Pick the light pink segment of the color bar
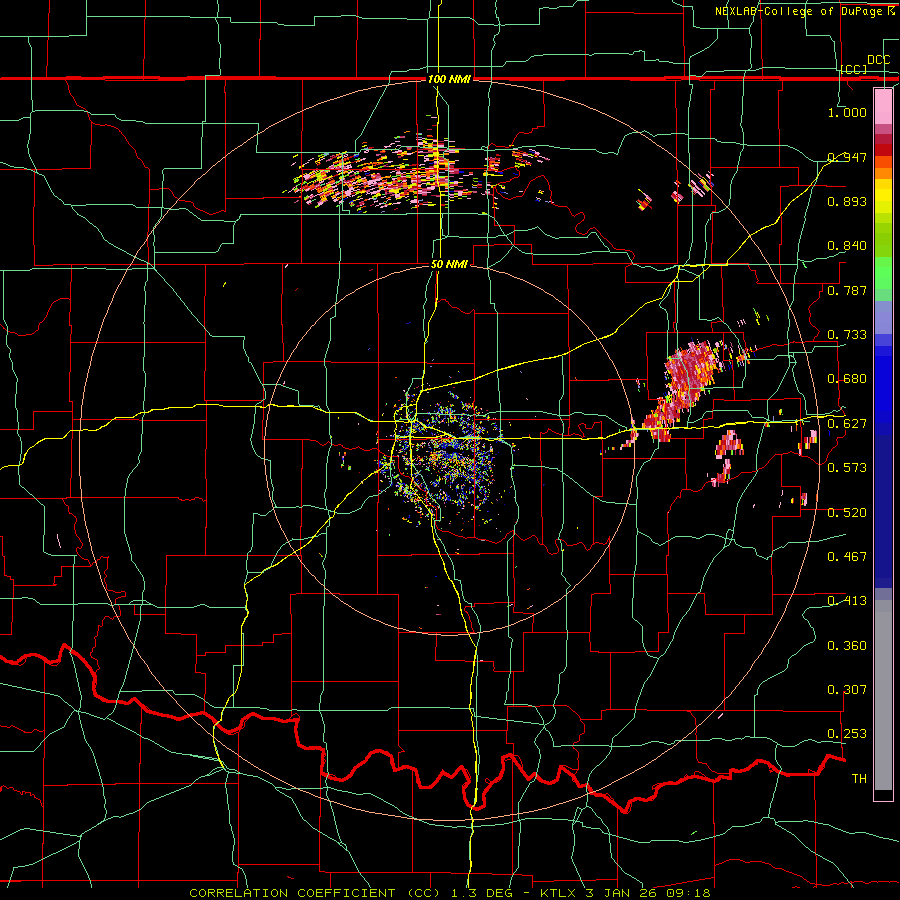 point(883,106)
